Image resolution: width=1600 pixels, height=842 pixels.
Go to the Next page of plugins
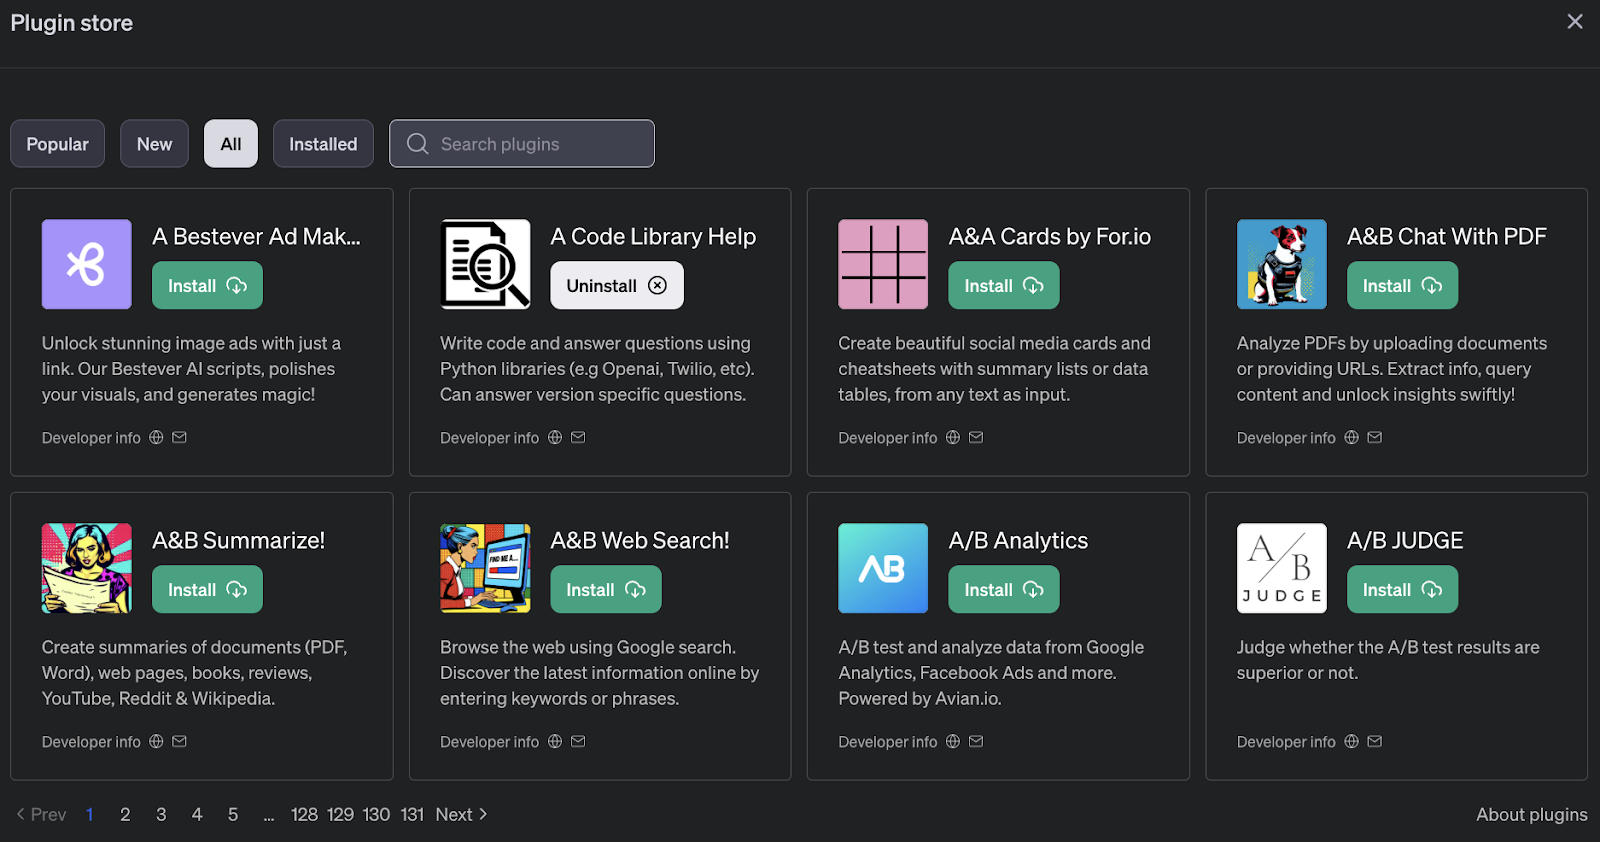pyautogui.click(x=461, y=814)
